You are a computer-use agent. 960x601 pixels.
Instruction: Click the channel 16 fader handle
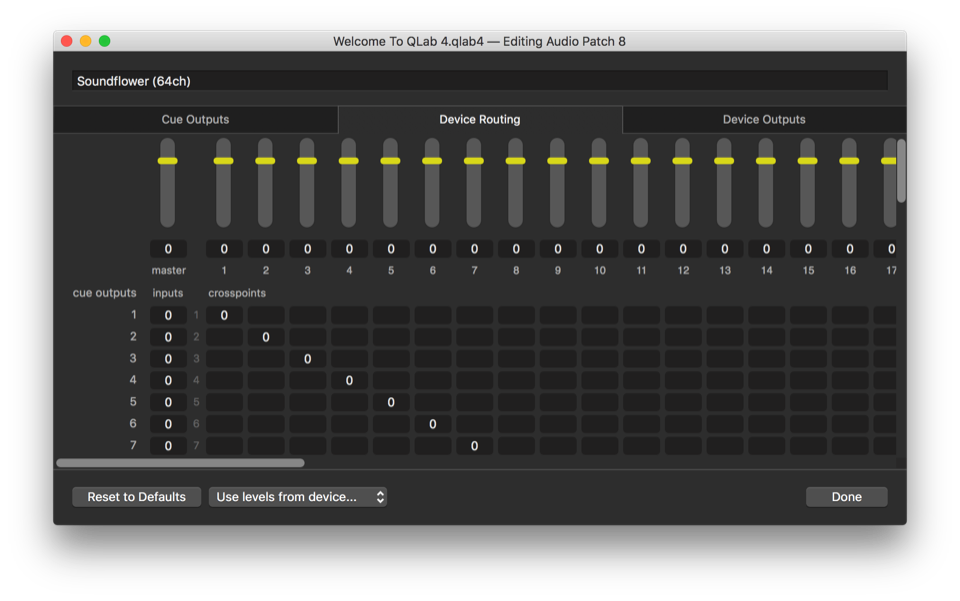click(x=849, y=161)
